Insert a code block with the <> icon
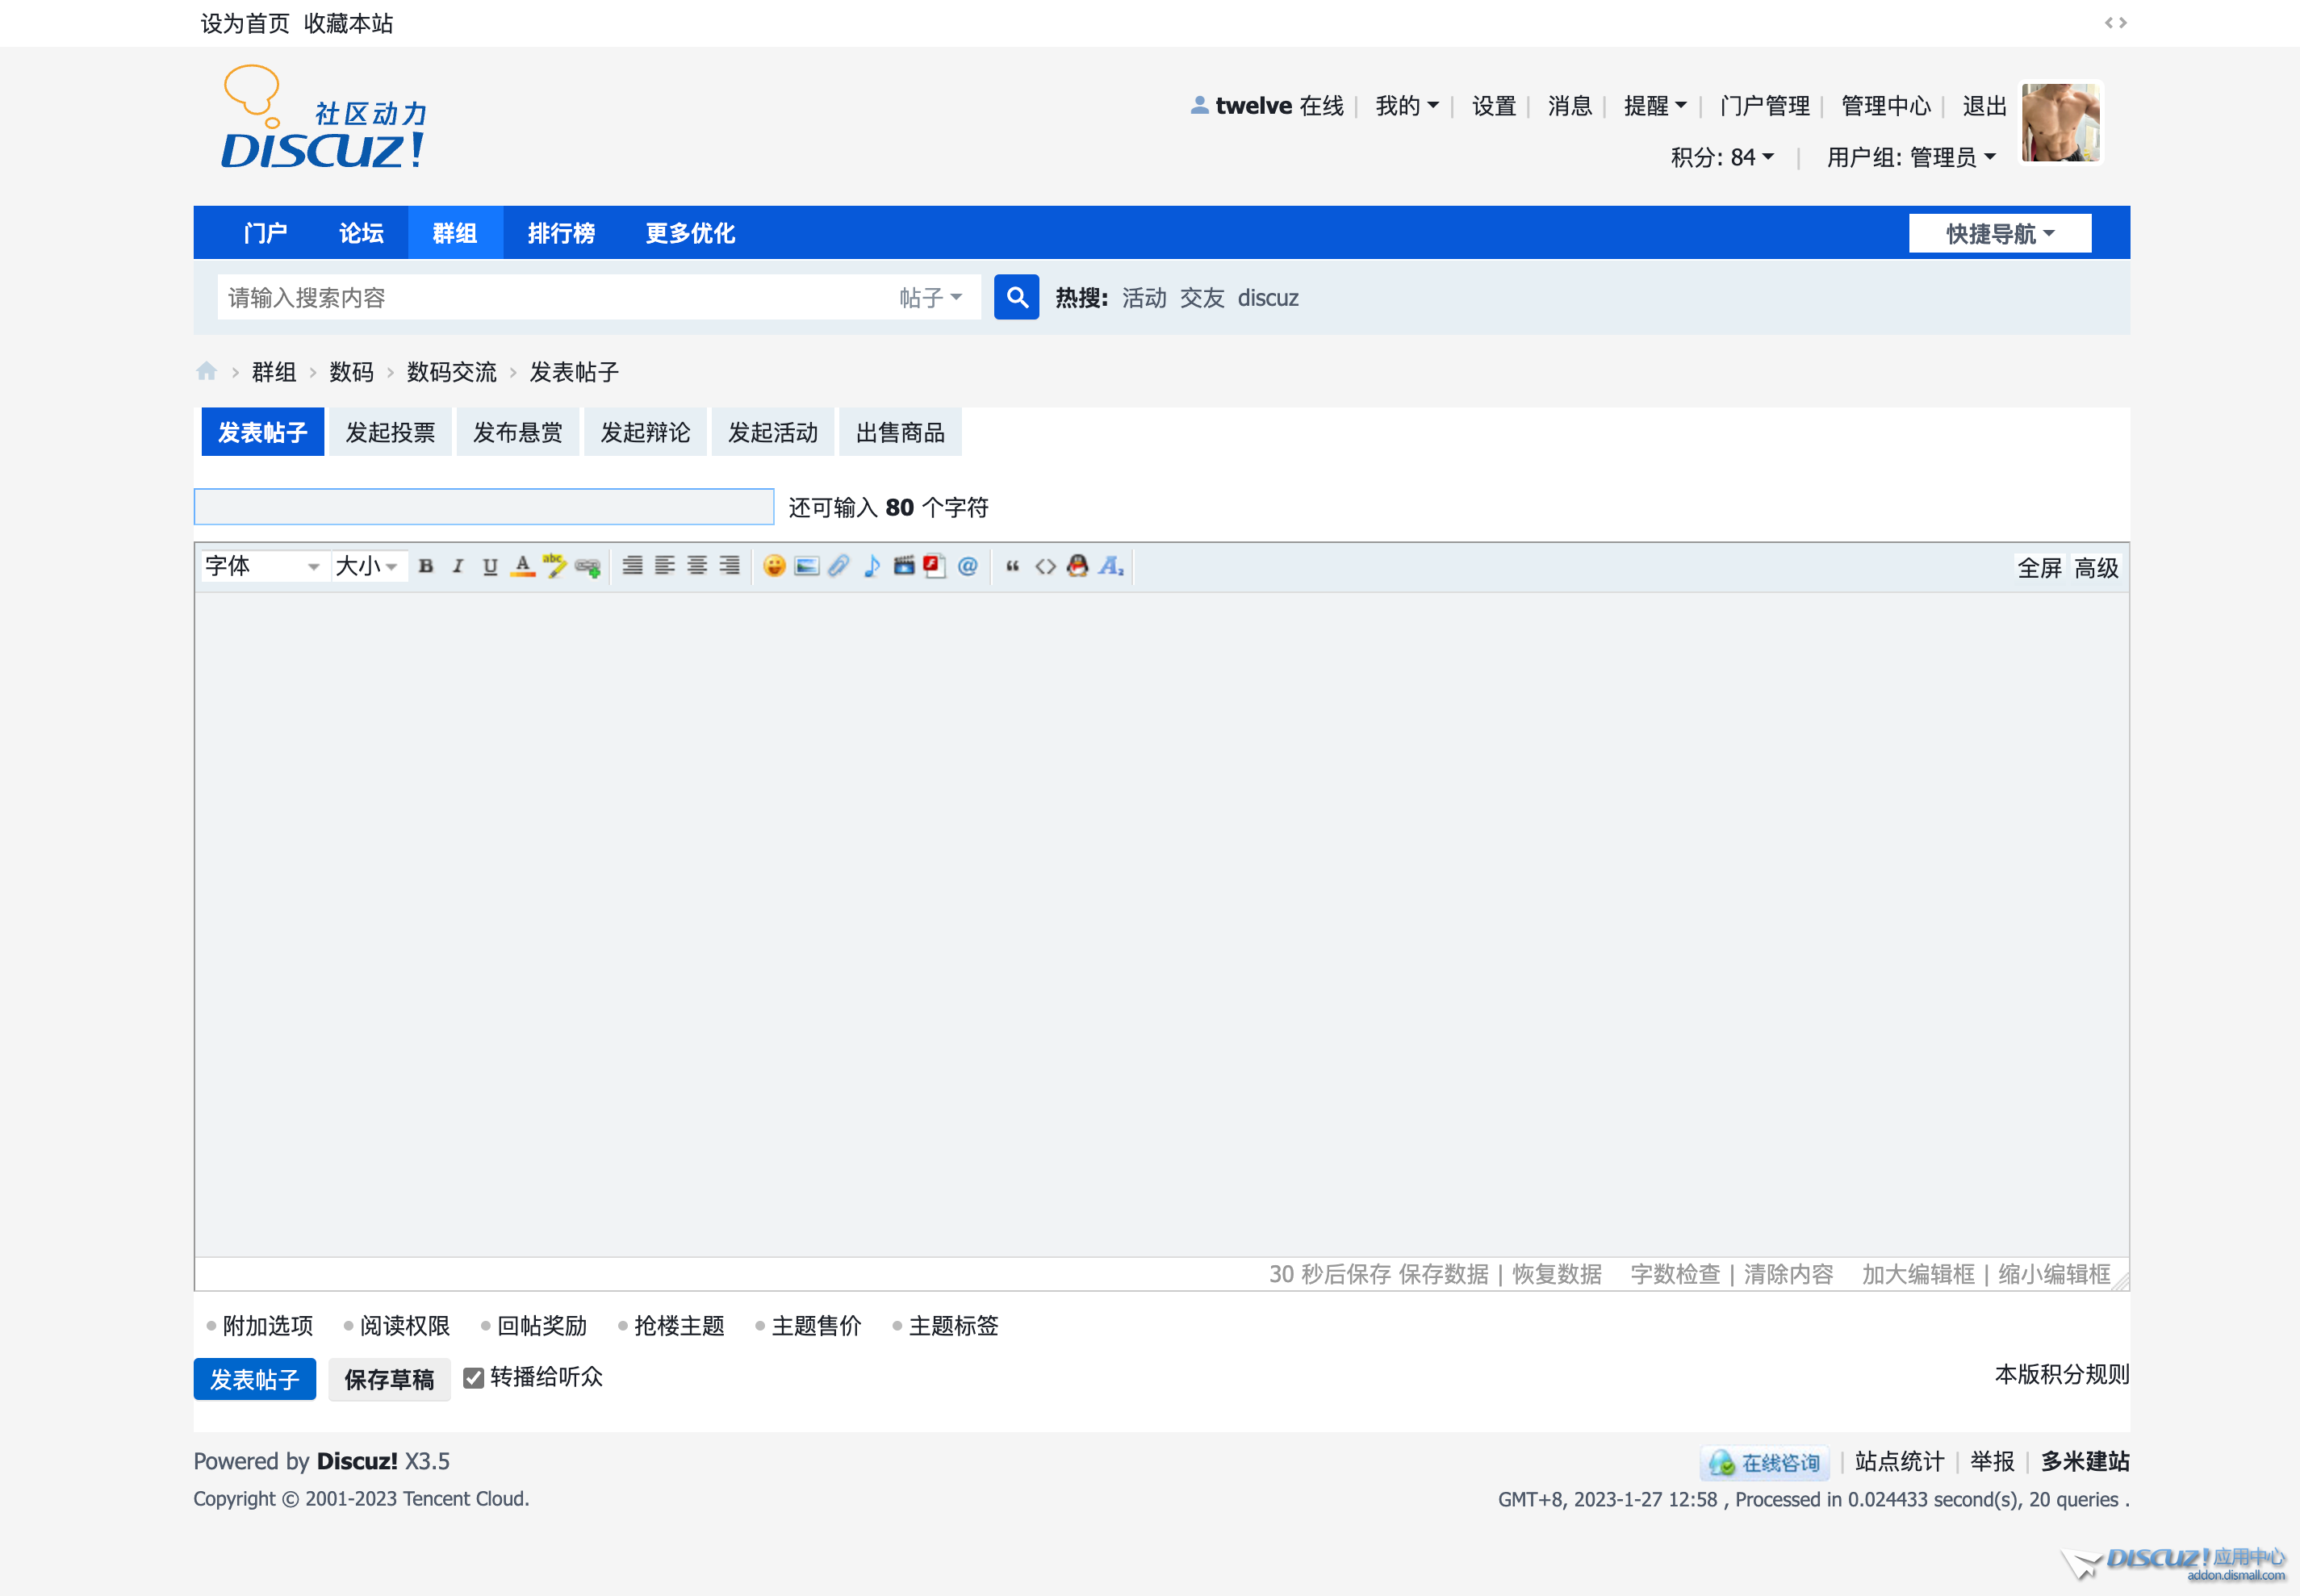 pos(1045,566)
